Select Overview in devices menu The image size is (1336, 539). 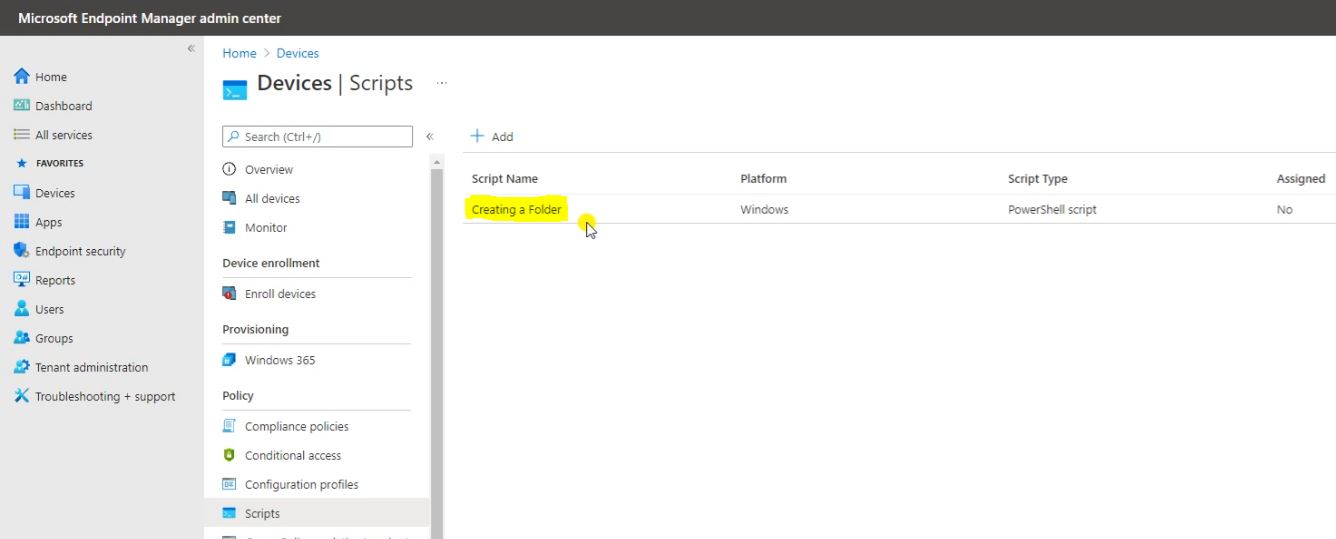269,170
